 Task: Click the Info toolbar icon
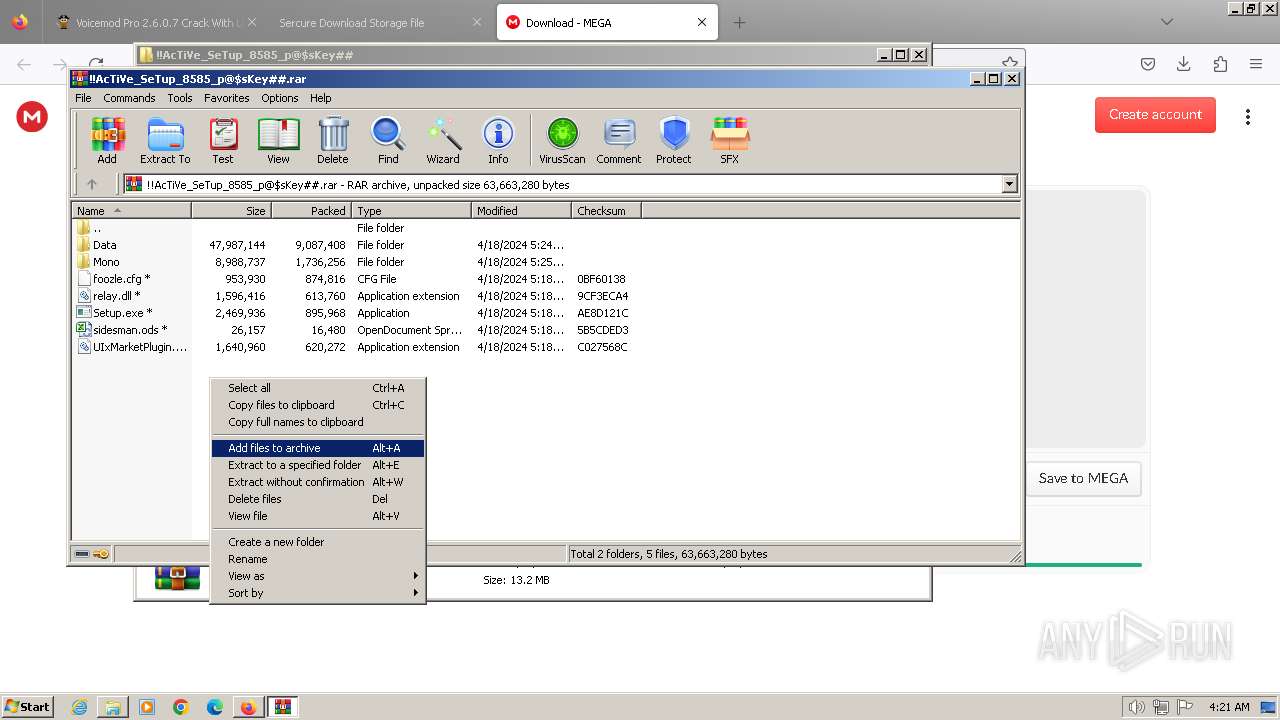pyautogui.click(x=498, y=140)
